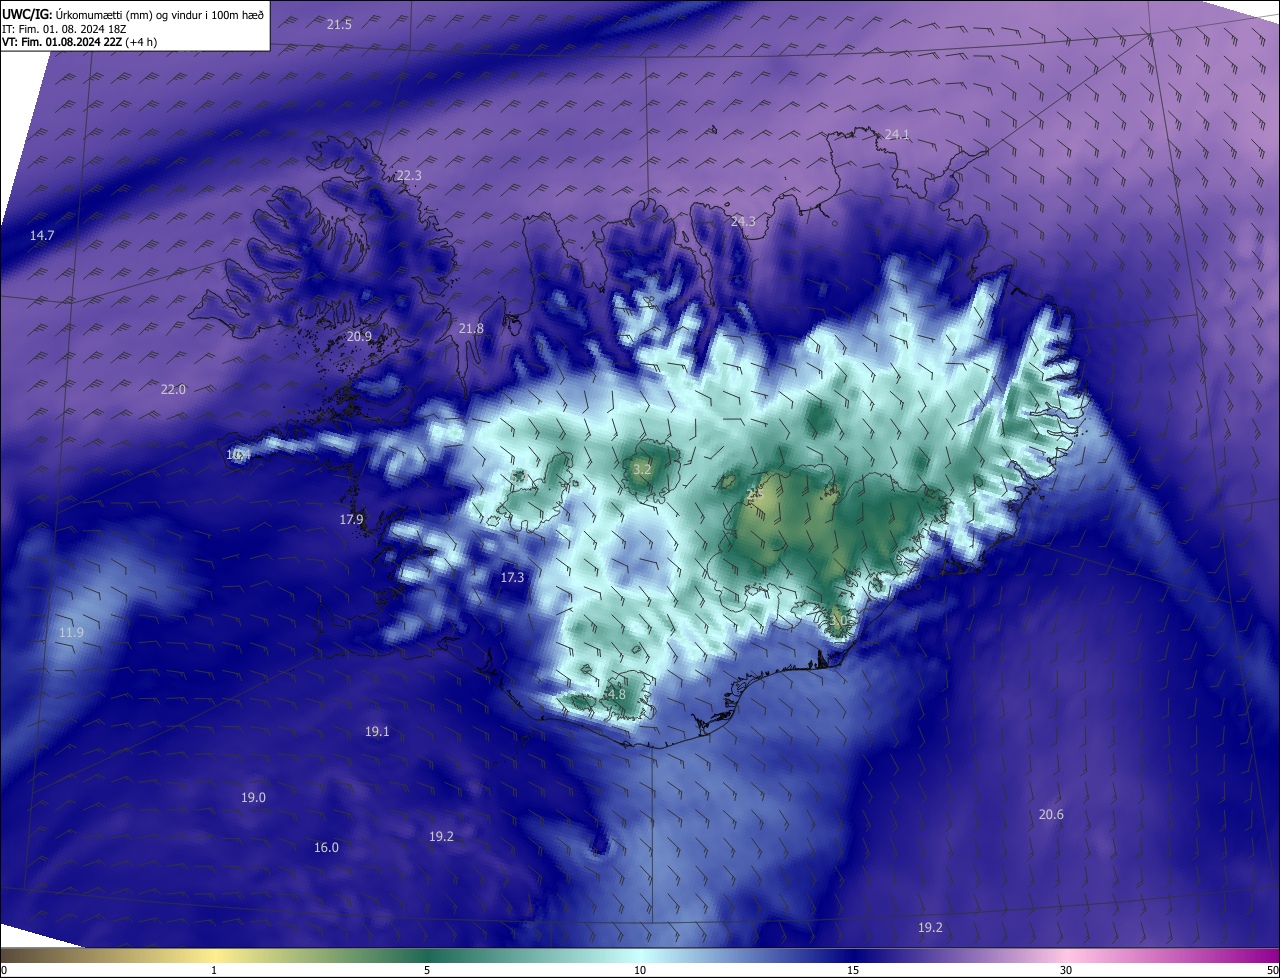Image resolution: width=1280 pixels, height=978 pixels.
Task: Click the legend tick label 10
Action: click(x=640, y=970)
